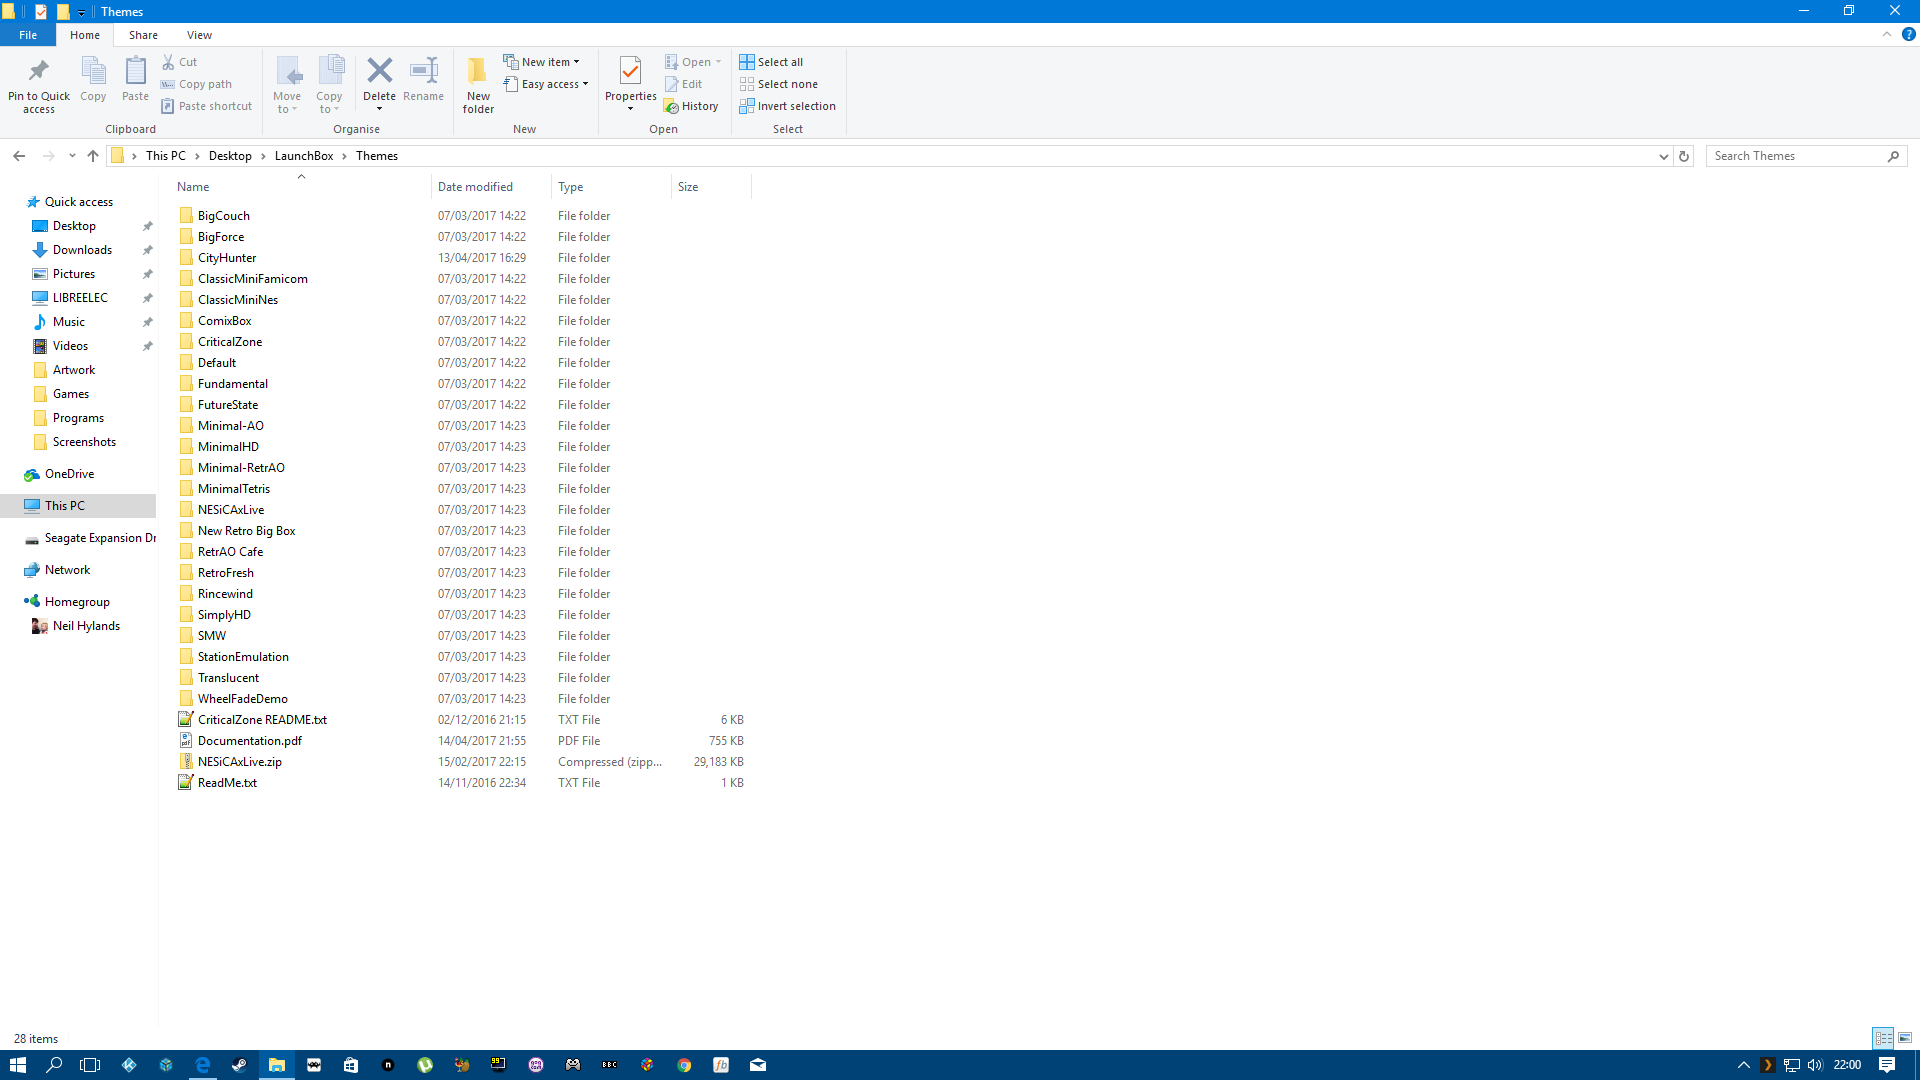1920x1080 pixels.
Task: Select the CriticalZone folder
Action: (x=230, y=342)
